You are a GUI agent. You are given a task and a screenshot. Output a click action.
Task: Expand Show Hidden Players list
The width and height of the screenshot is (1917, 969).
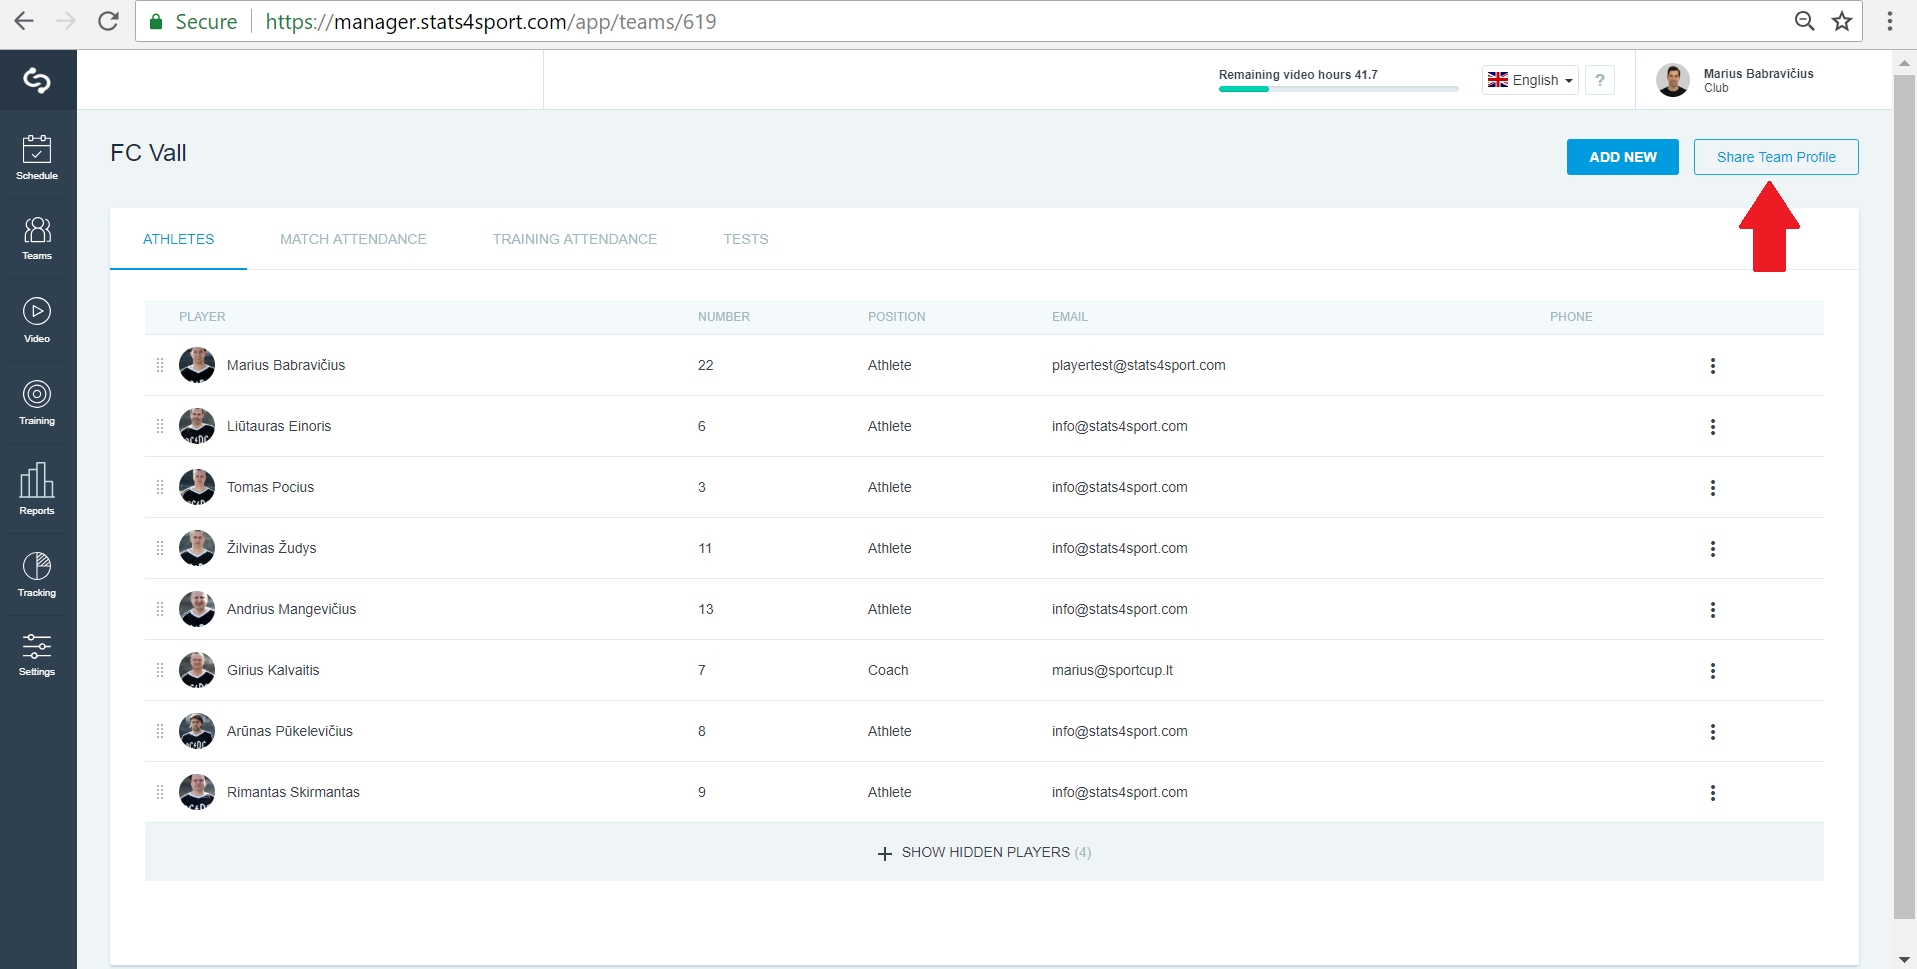(x=984, y=852)
